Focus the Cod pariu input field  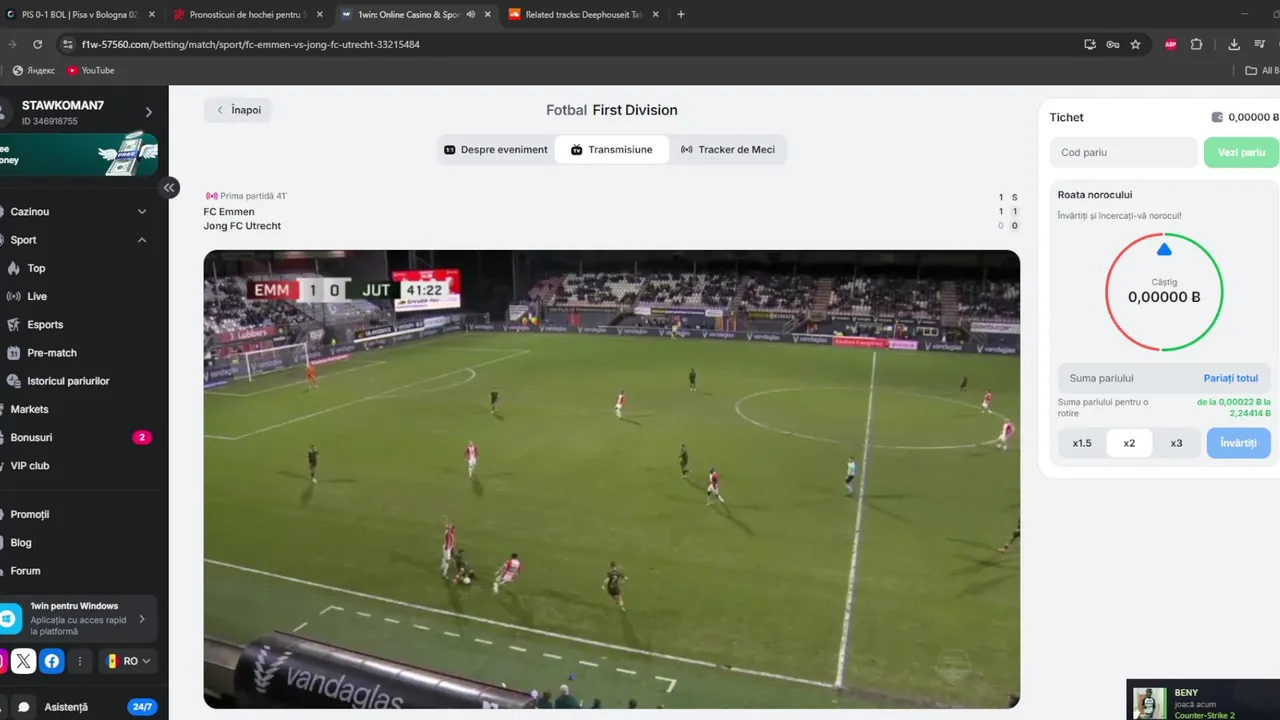(x=1123, y=152)
